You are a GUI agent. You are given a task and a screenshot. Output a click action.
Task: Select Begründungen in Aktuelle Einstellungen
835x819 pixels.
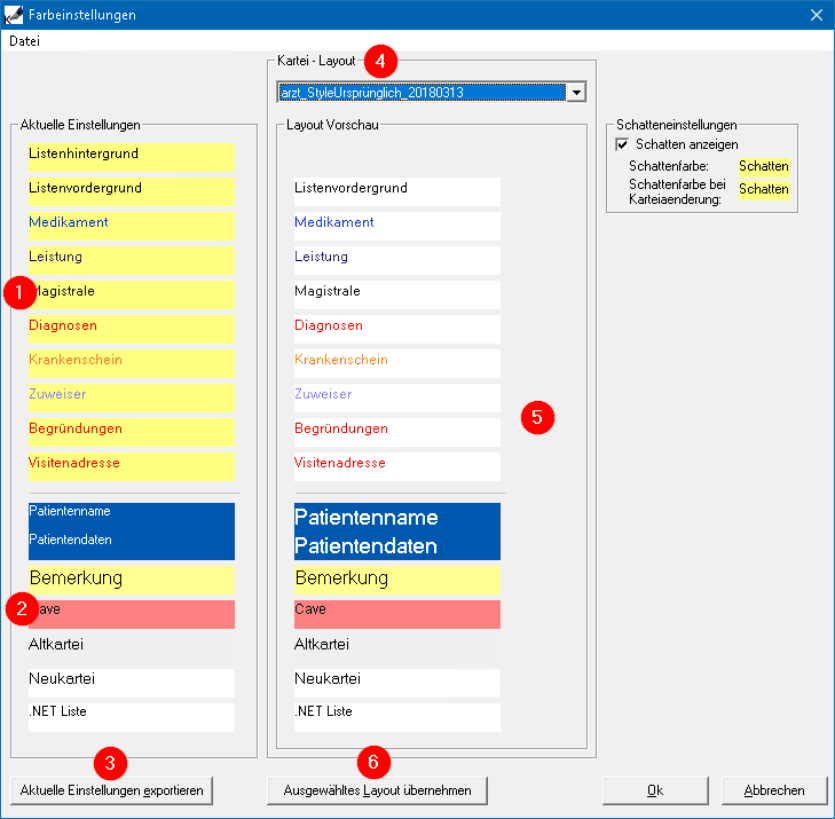(x=132, y=432)
